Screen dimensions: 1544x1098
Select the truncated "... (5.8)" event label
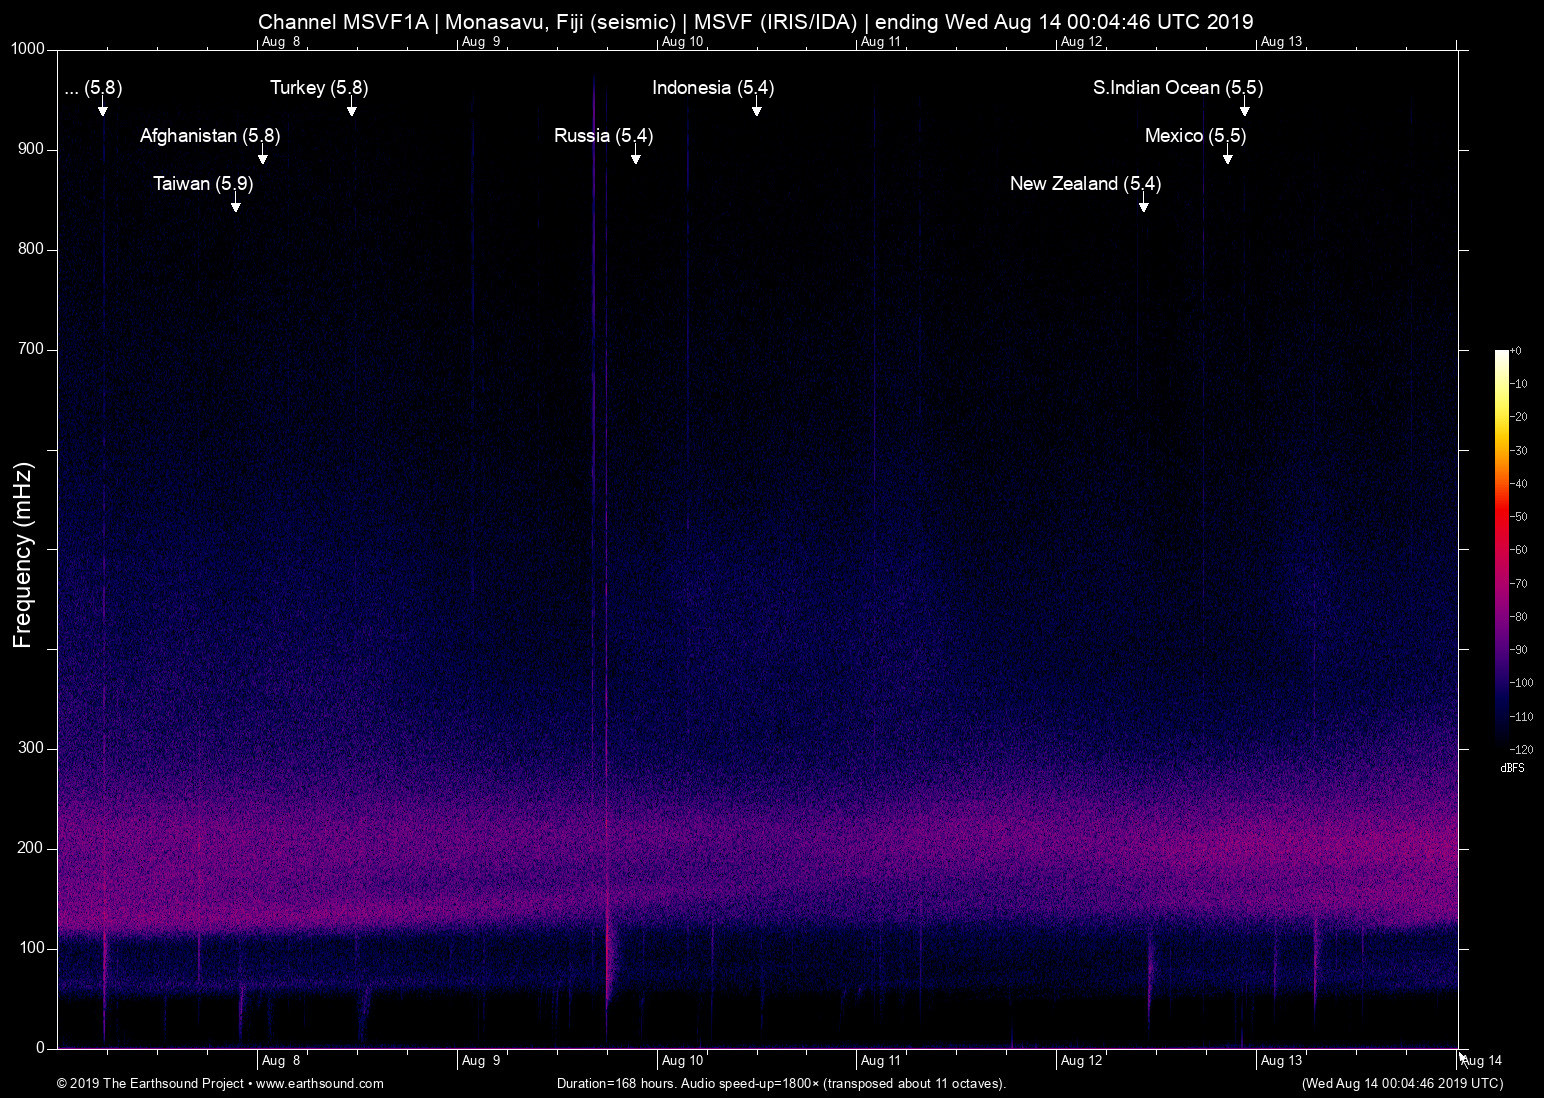tap(93, 88)
